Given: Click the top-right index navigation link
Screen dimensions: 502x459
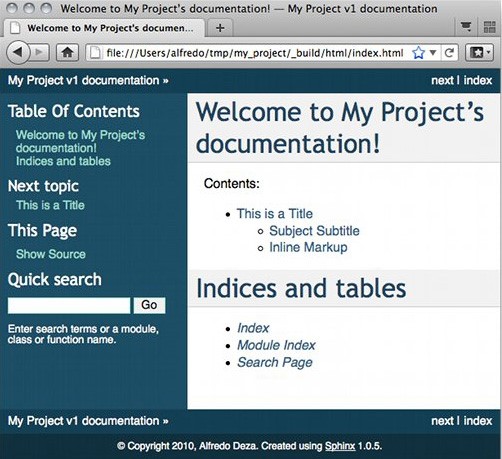Looking at the screenshot, I should [x=478, y=80].
